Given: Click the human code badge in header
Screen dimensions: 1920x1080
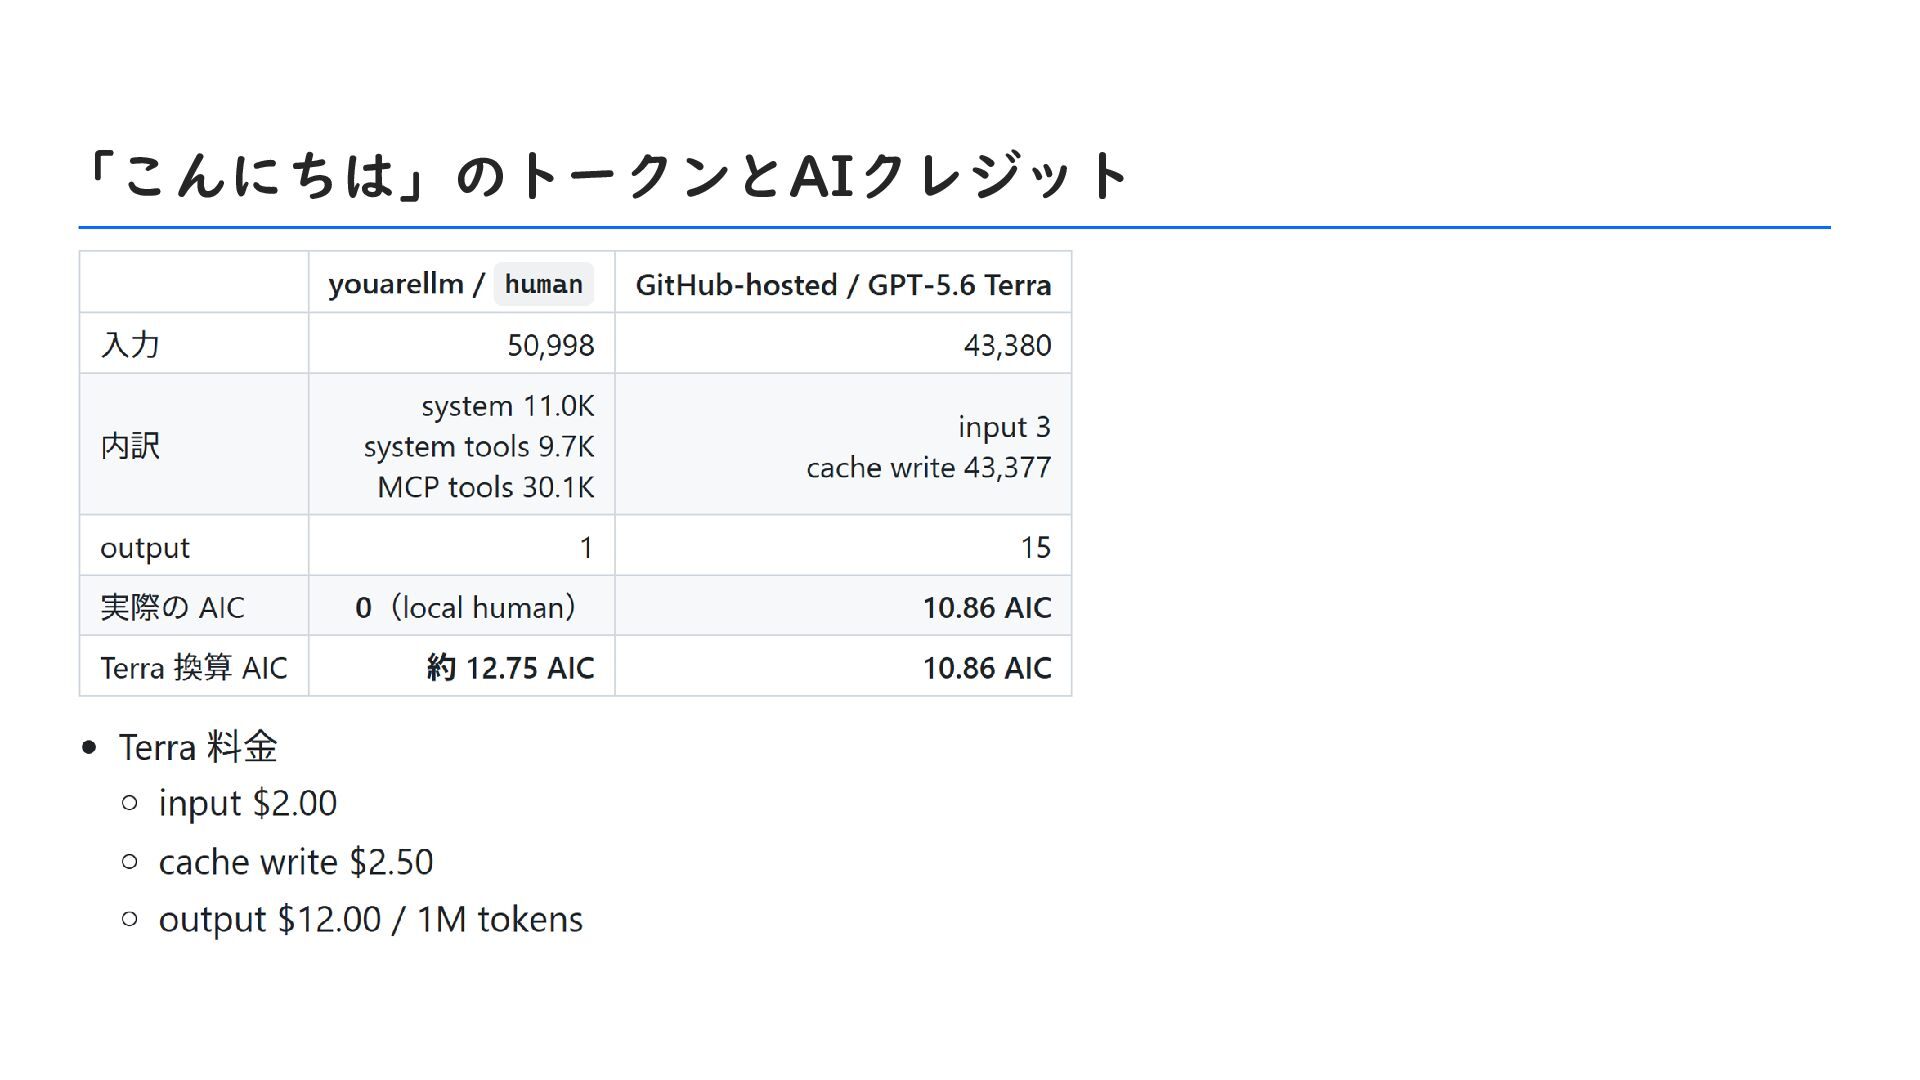Looking at the screenshot, I should tap(544, 284).
